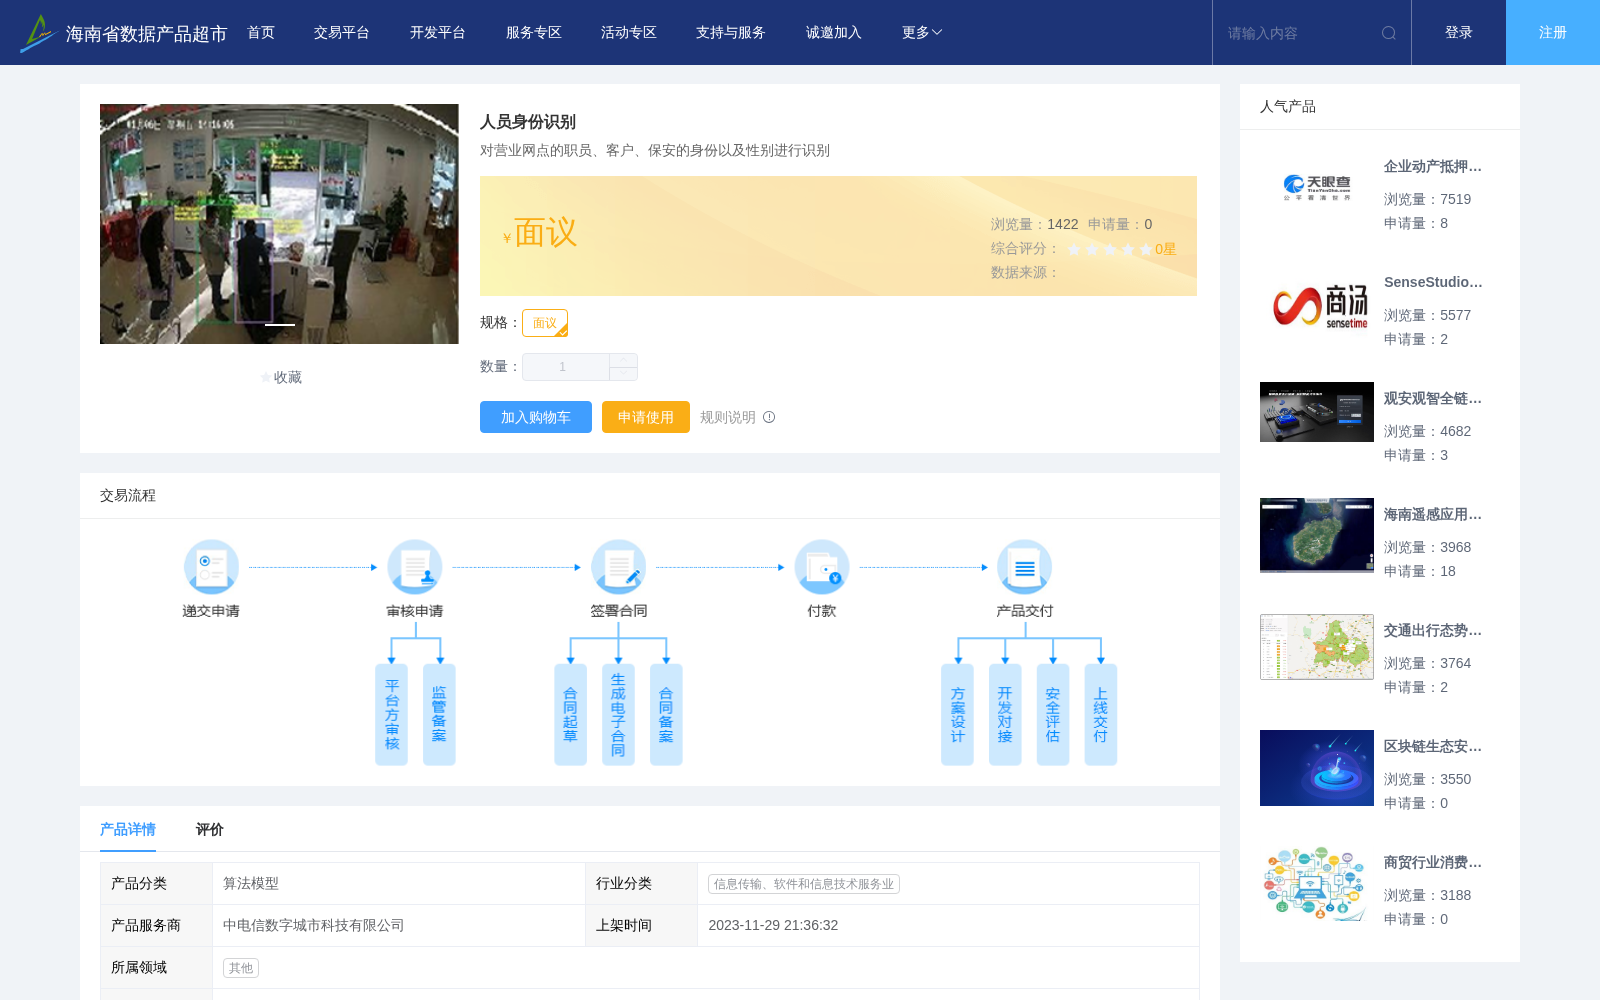Open the 区块链生态安 product thumbnail

1317,768
